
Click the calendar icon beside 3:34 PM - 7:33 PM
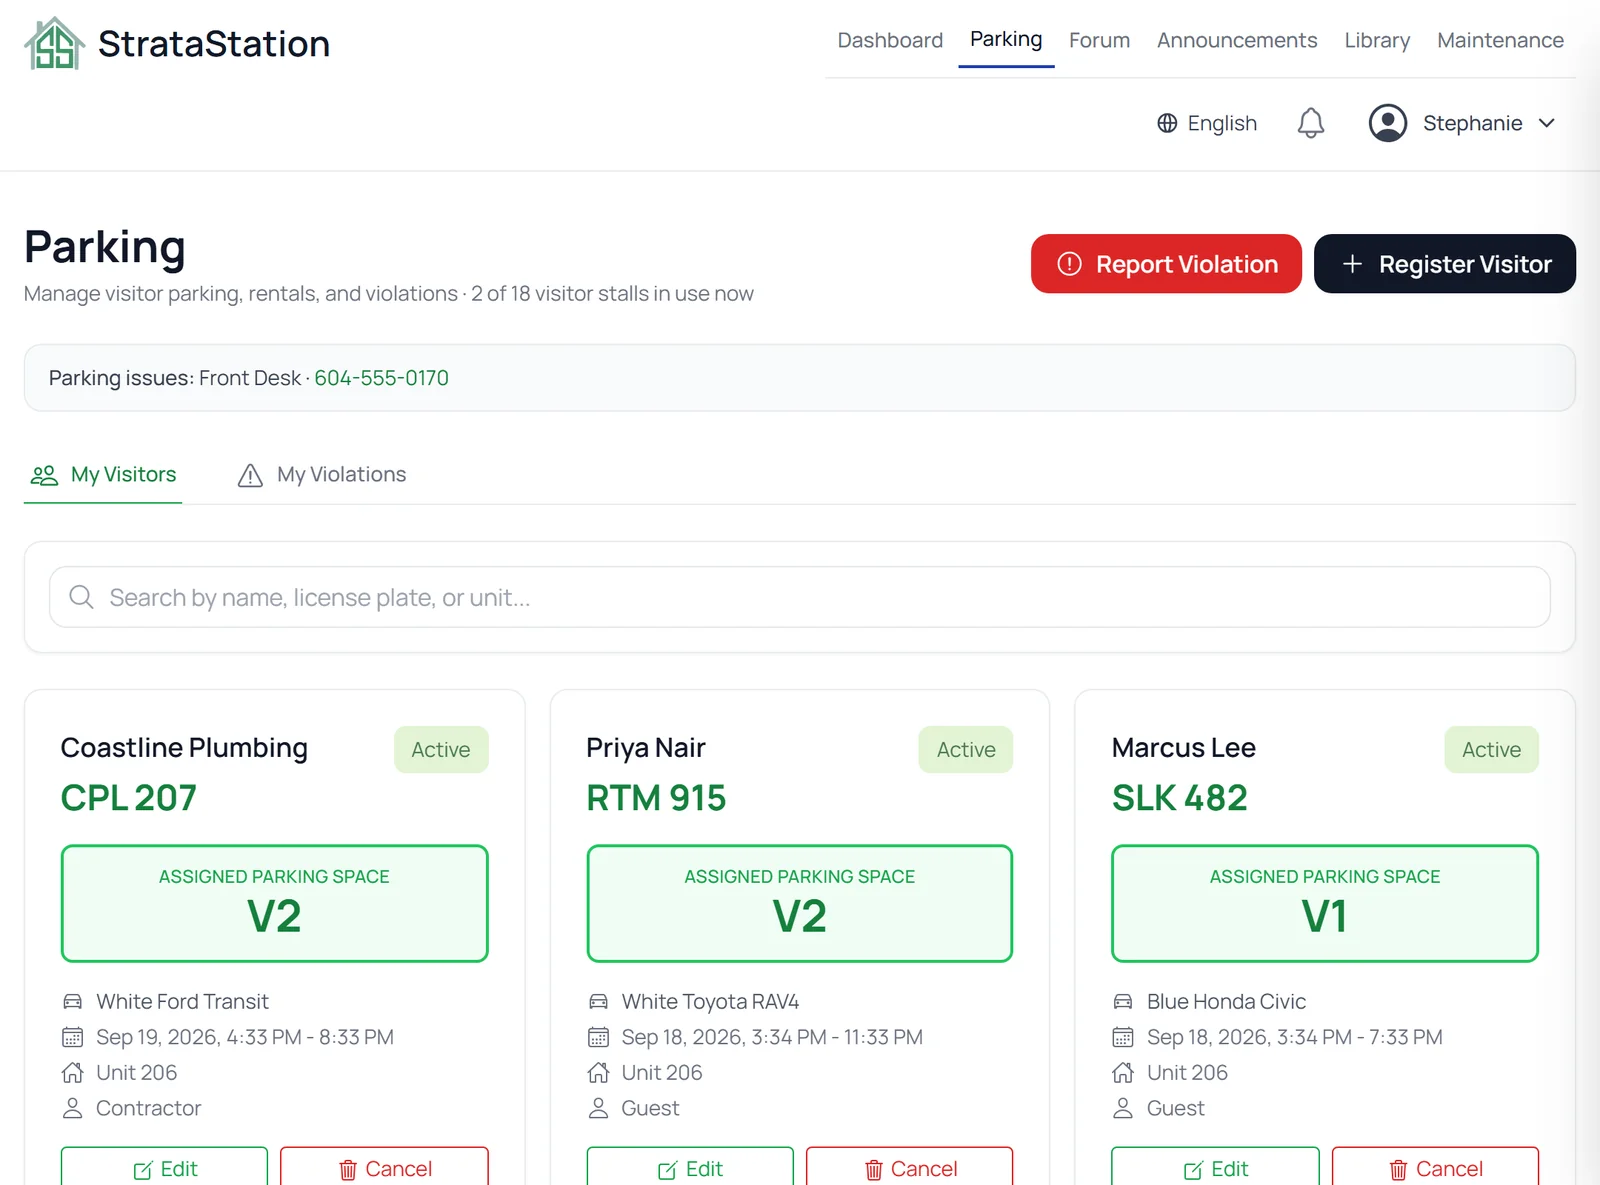1123,1037
